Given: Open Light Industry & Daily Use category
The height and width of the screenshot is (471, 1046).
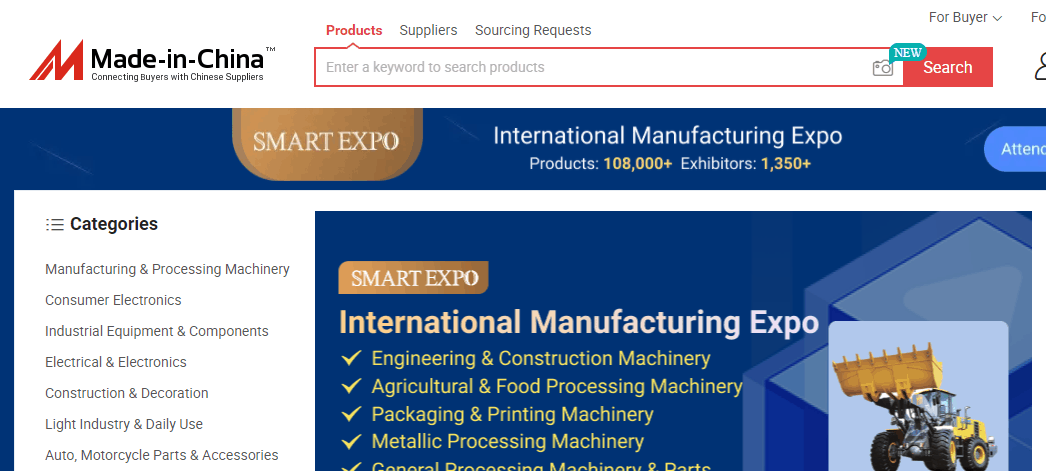Looking at the screenshot, I should 124,424.
